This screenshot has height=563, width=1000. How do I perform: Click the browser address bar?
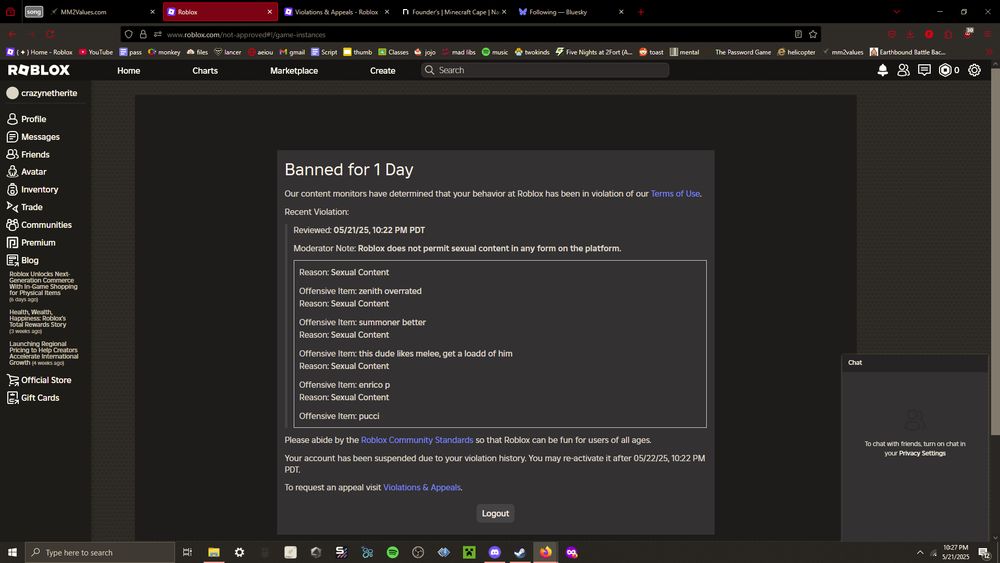click(x=471, y=34)
